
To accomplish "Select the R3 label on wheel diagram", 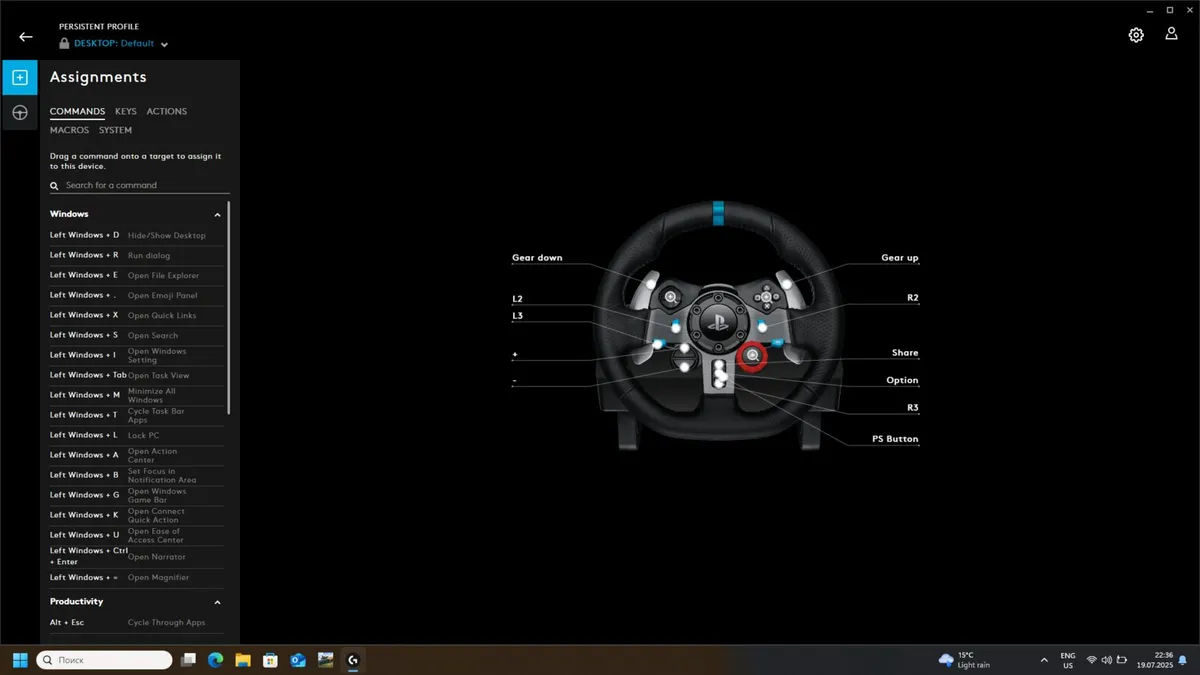I will [912, 408].
